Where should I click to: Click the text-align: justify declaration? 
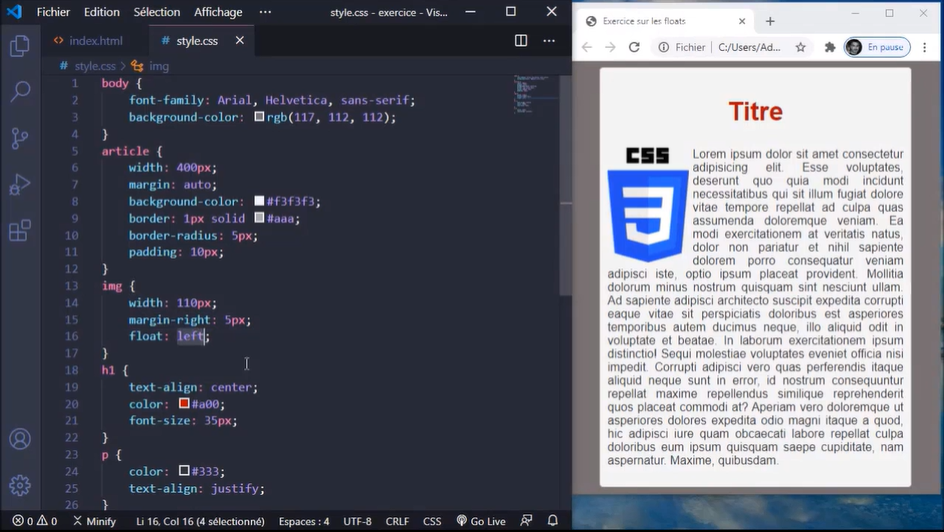(197, 489)
